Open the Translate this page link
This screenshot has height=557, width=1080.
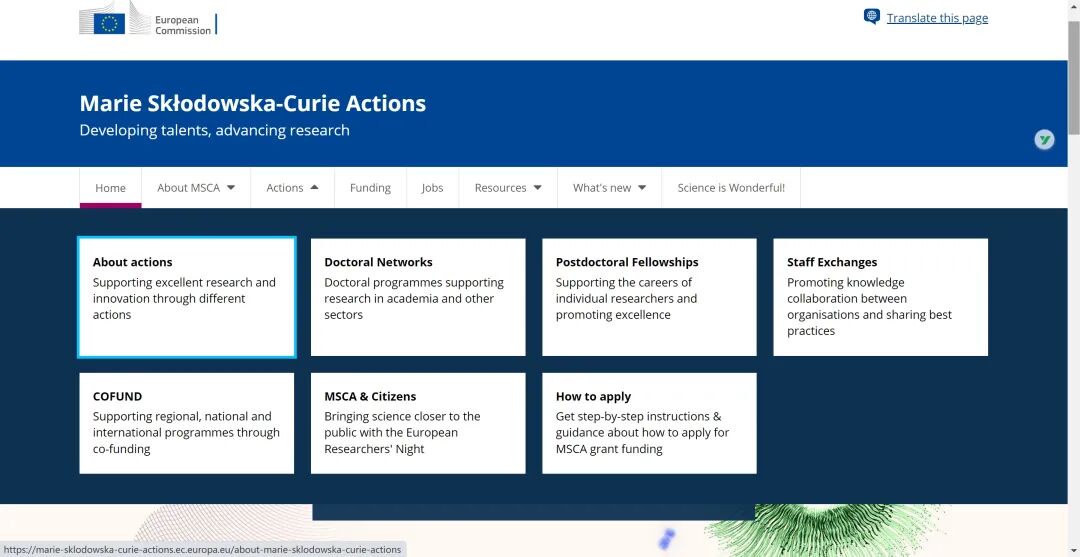[937, 18]
